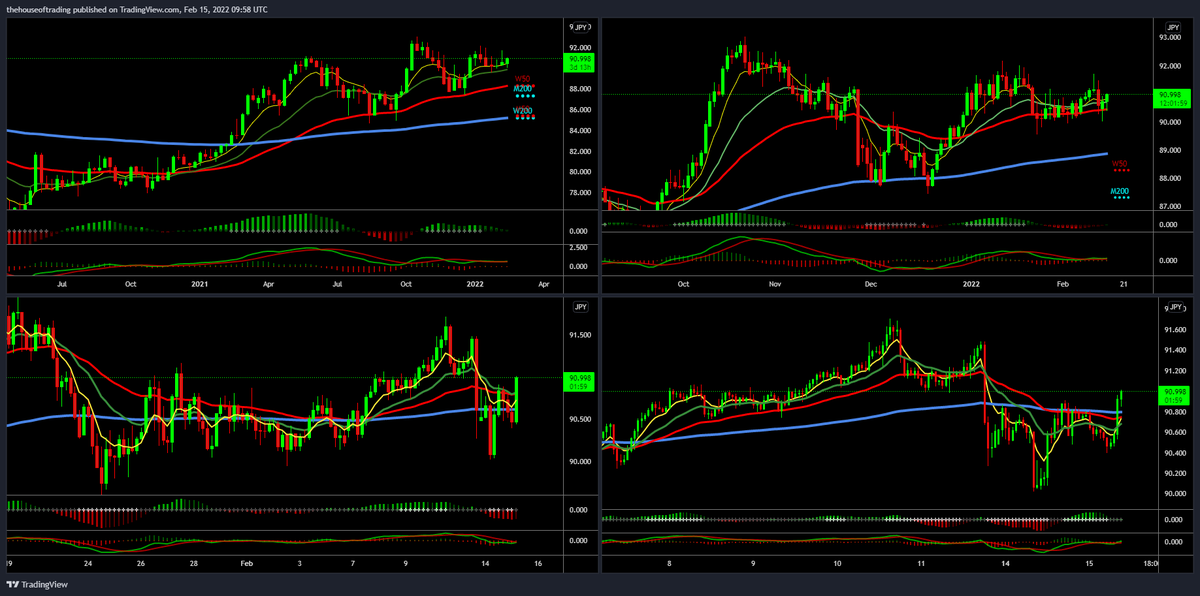Click the 91.600 price scale value

tap(1175, 329)
